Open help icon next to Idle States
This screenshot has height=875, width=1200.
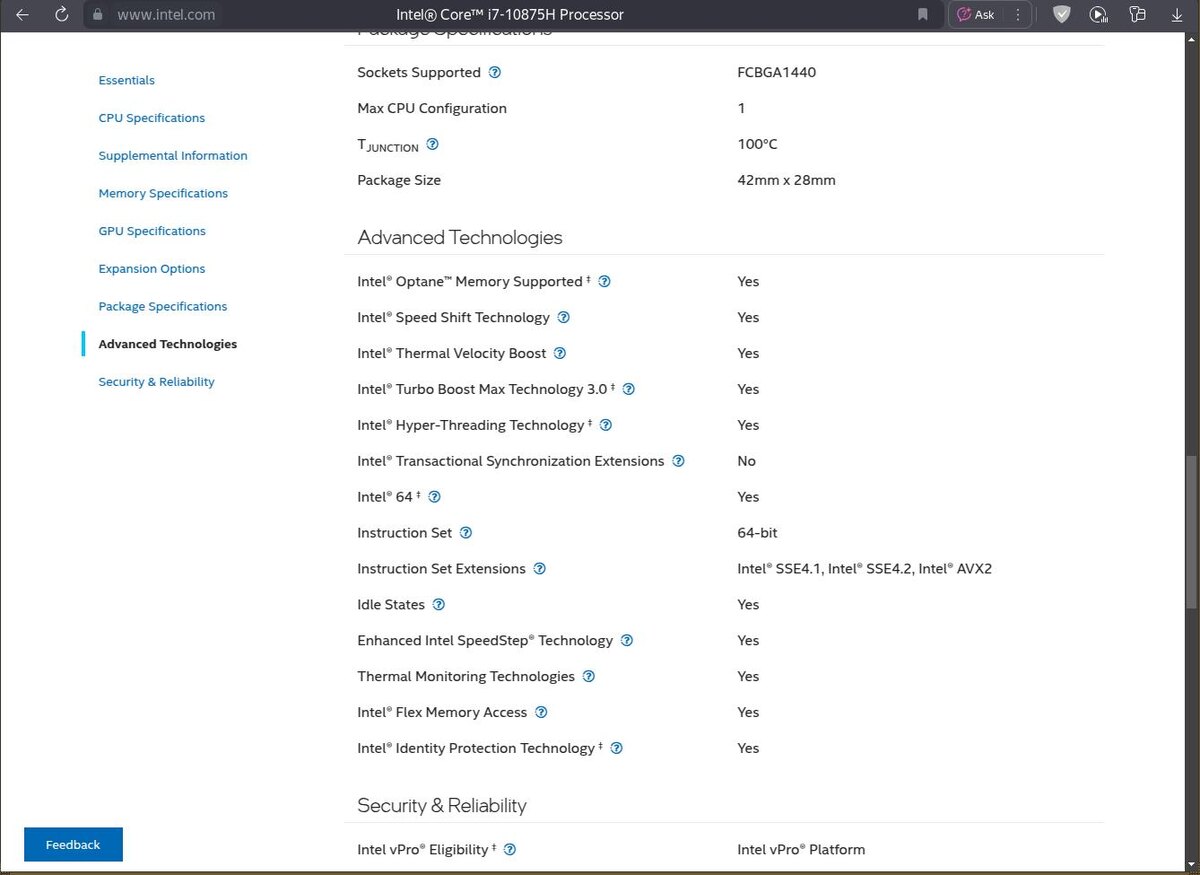click(x=438, y=605)
